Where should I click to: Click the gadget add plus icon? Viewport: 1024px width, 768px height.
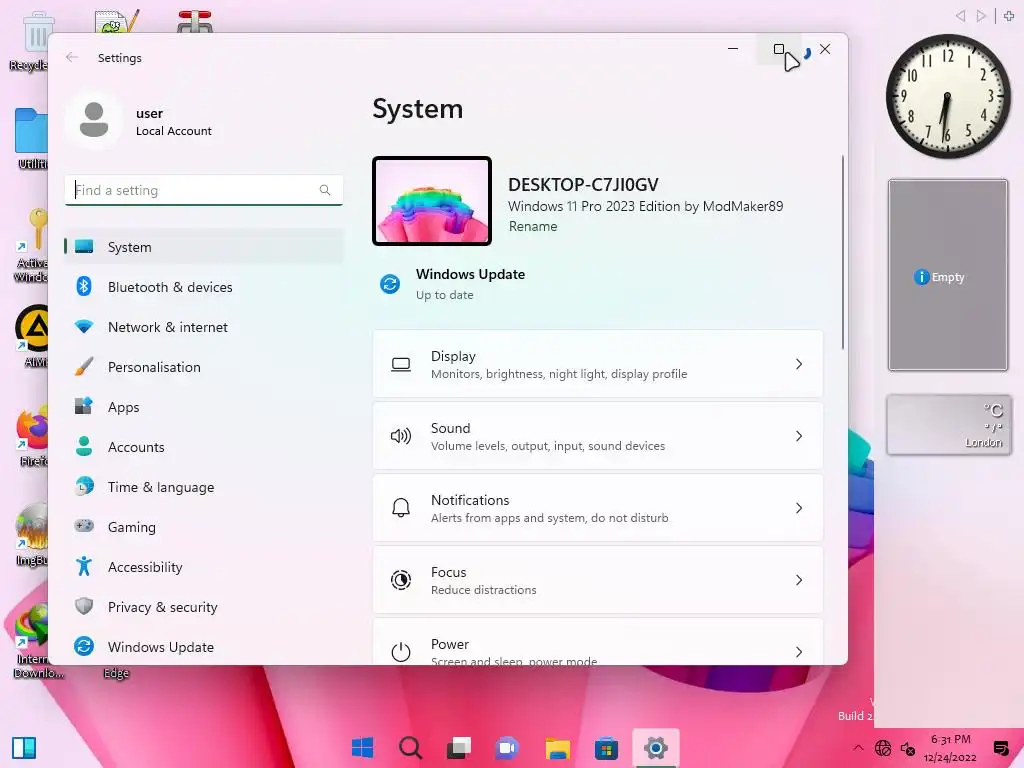click(1010, 16)
